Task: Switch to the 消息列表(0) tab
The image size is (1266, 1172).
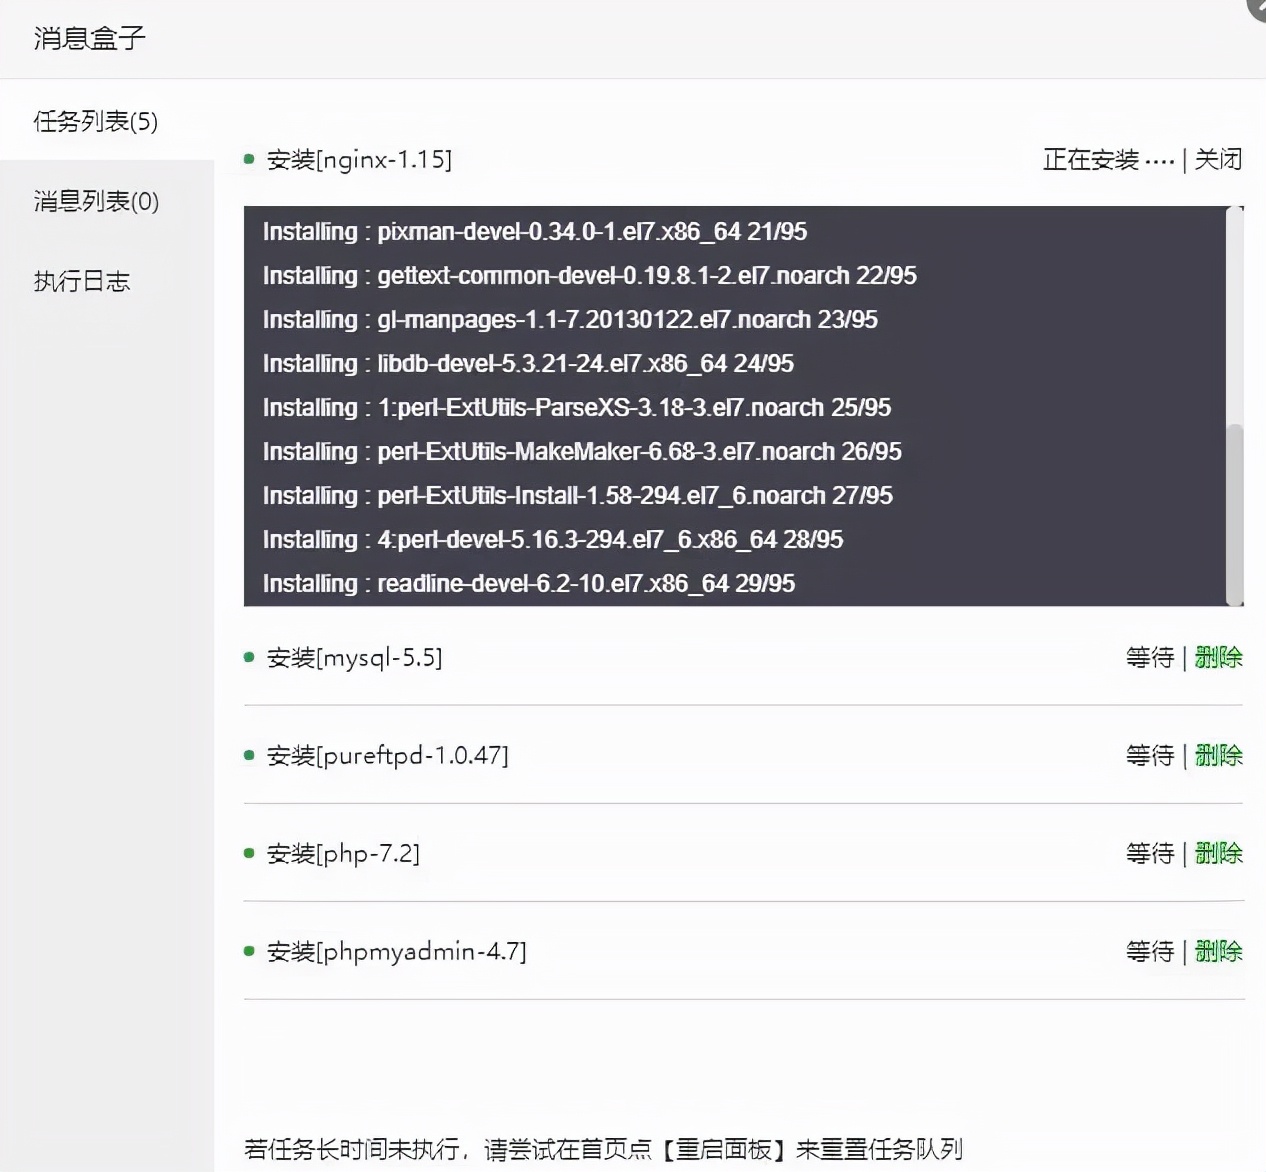Action: [95, 201]
